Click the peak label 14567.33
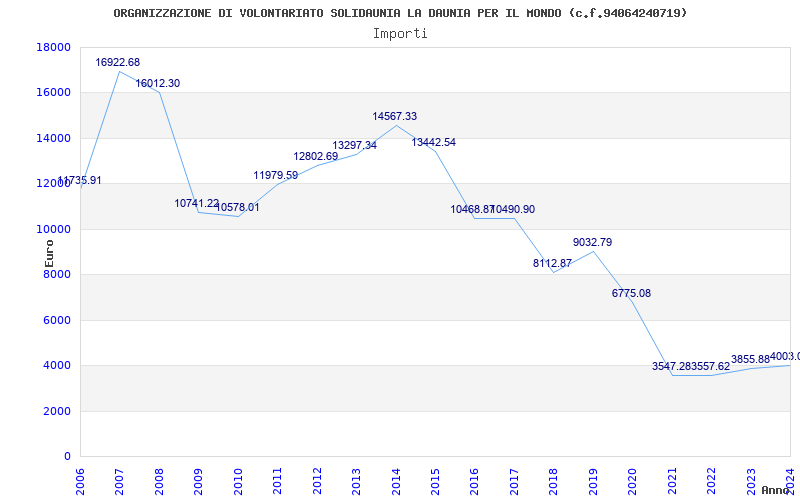Image resolution: width=800 pixels, height=500 pixels. click(x=394, y=116)
